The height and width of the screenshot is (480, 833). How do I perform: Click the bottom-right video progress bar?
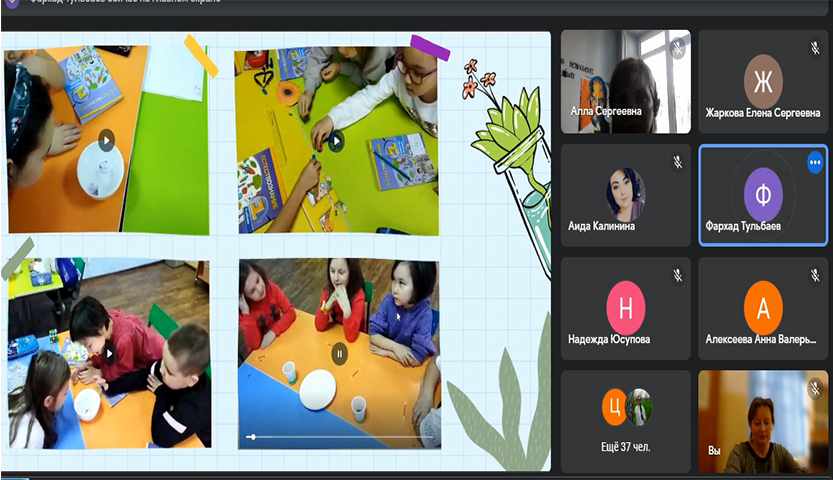338,437
